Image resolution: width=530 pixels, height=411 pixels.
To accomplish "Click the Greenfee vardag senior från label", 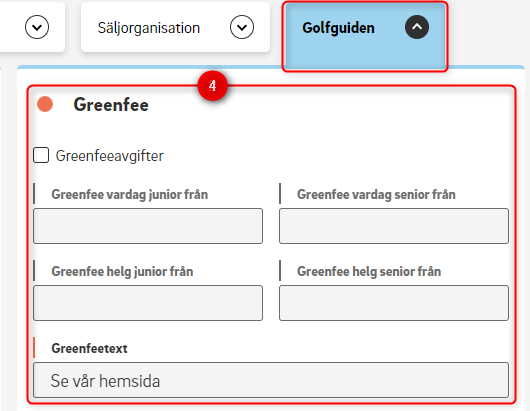I will click(x=376, y=195).
